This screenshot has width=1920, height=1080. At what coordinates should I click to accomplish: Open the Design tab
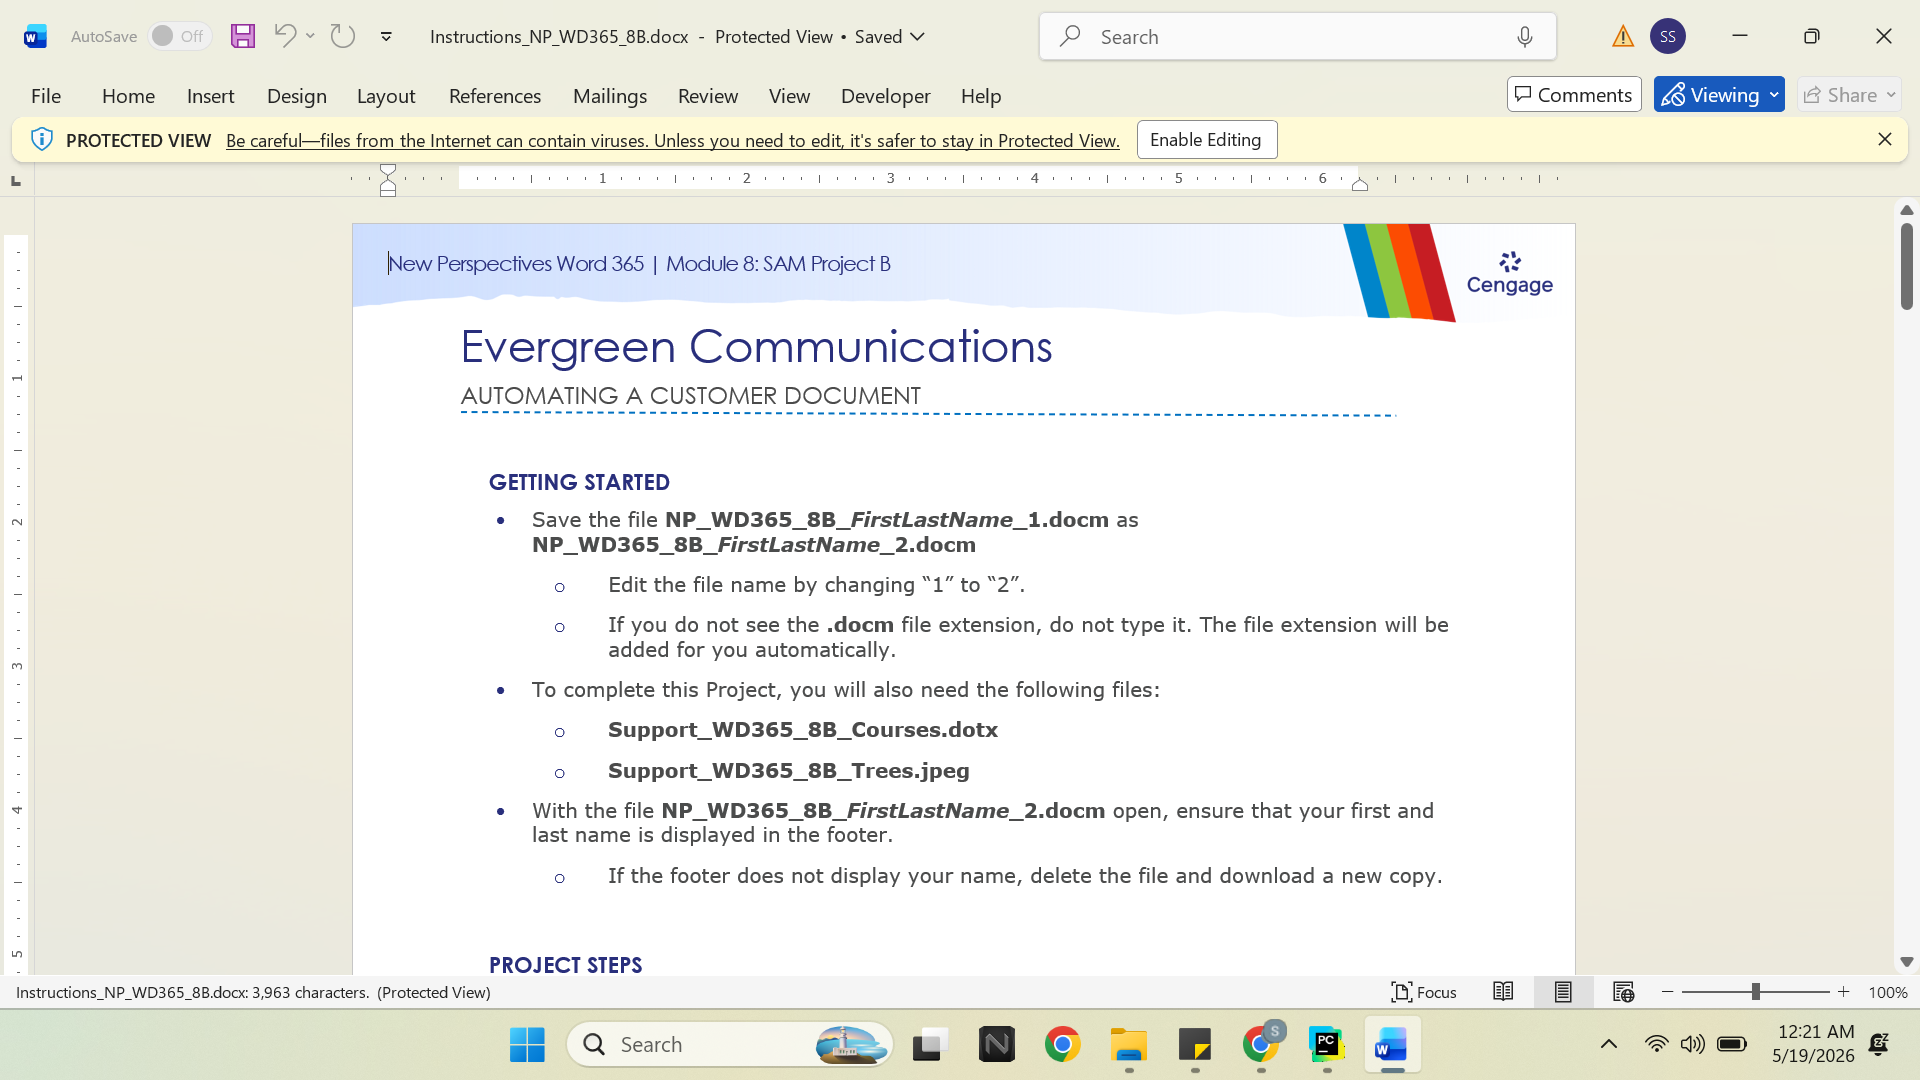[297, 96]
